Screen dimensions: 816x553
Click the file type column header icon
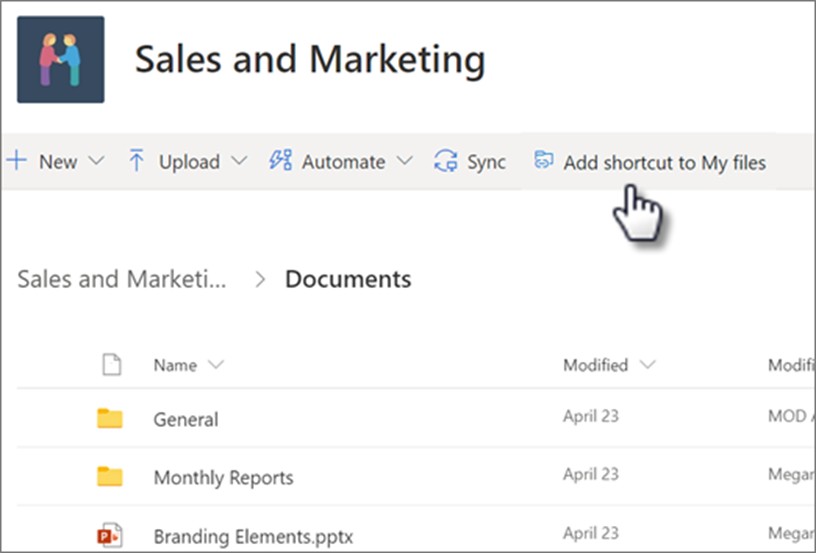pyautogui.click(x=112, y=365)
